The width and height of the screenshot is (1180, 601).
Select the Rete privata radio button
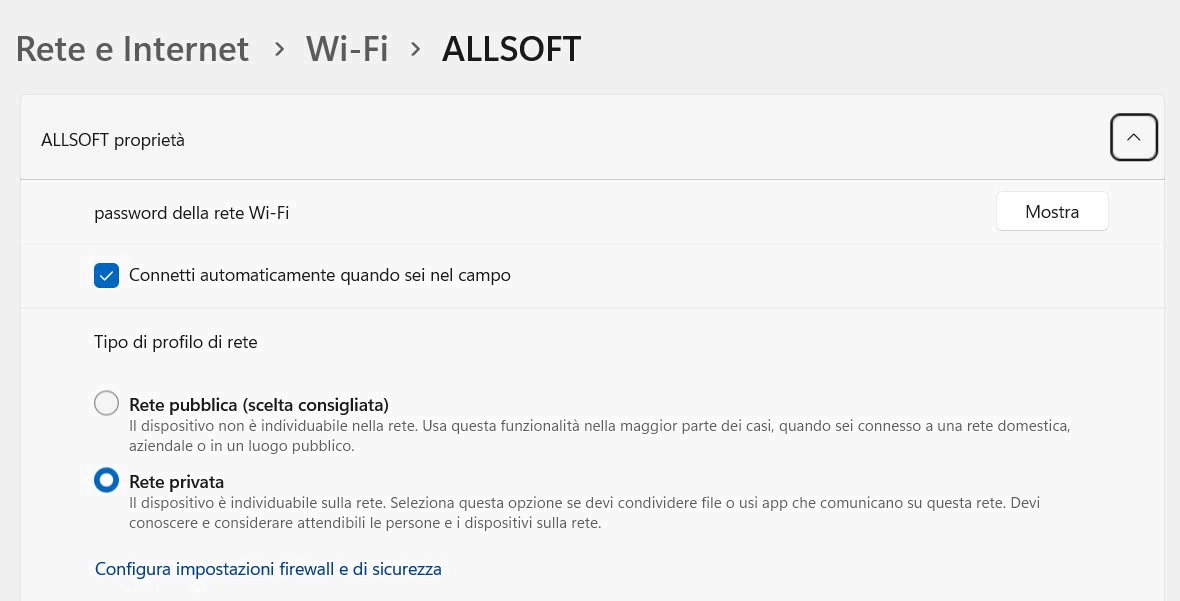(x=106, y=481)
